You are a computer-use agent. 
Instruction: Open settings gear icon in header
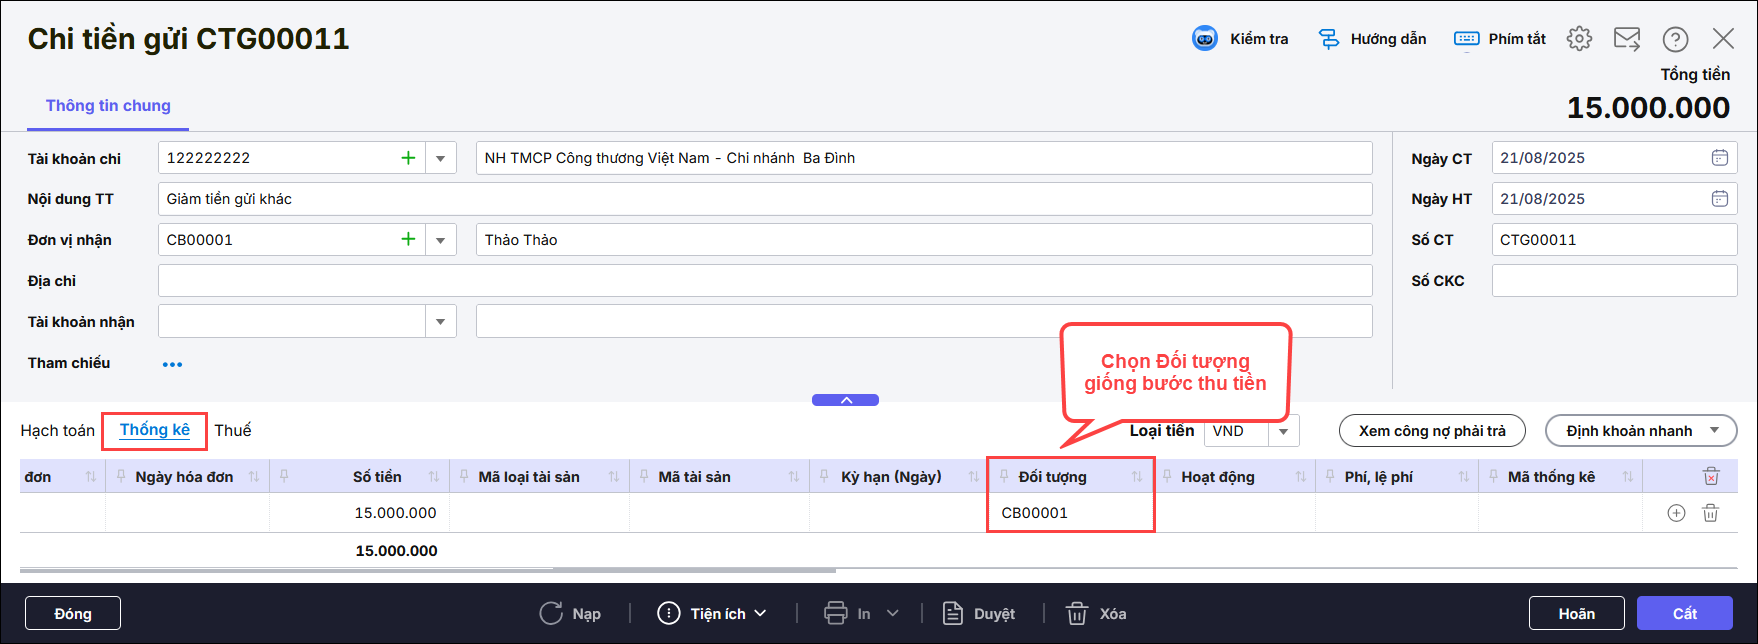click(1579, 39)
